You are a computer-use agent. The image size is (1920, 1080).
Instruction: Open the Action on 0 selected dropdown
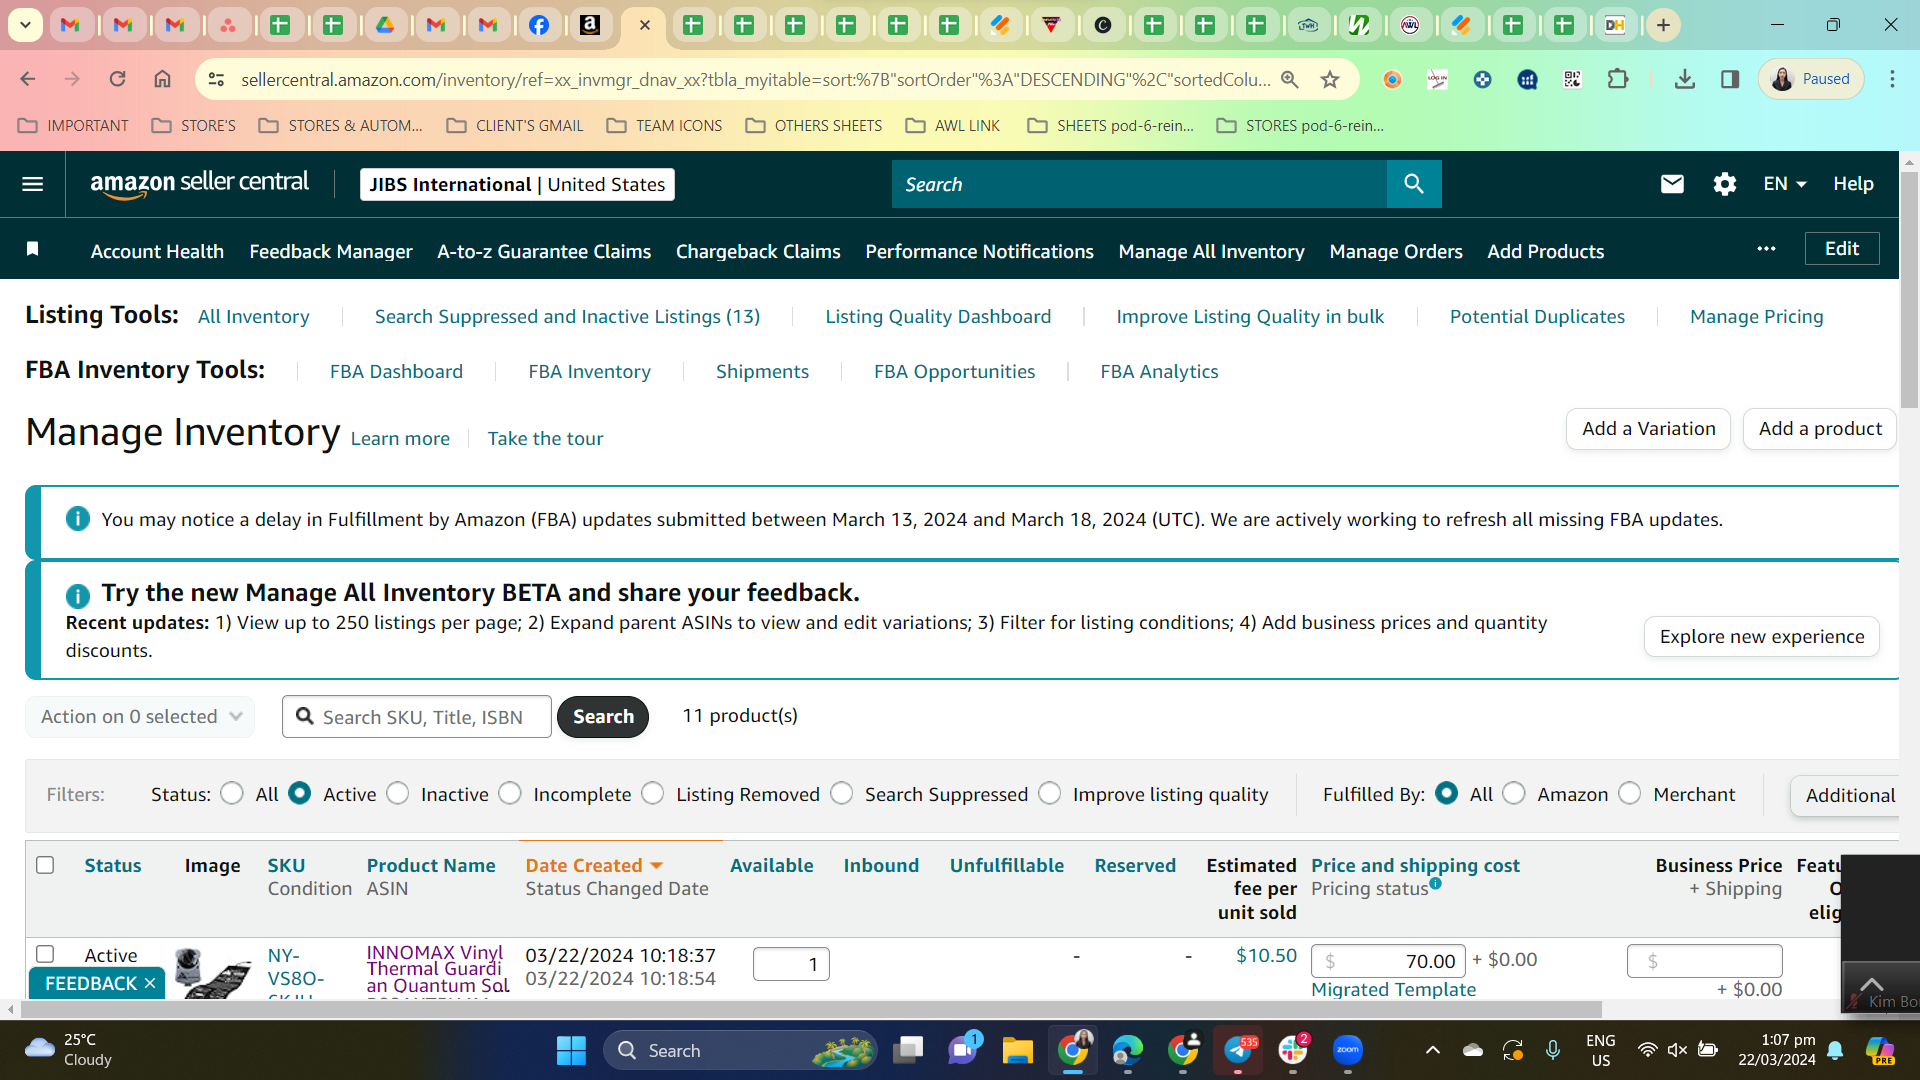140,717
